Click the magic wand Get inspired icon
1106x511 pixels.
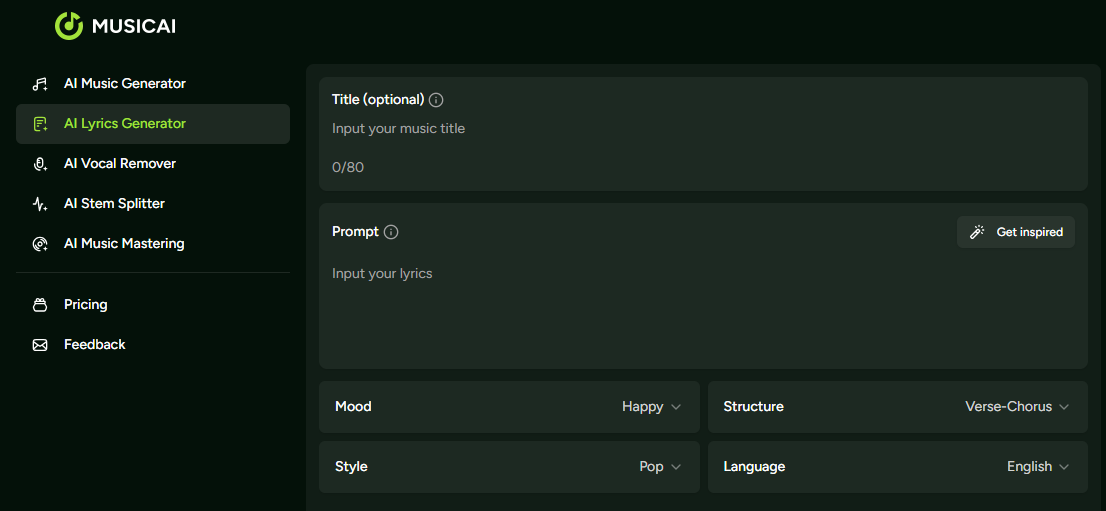point(977,232)
